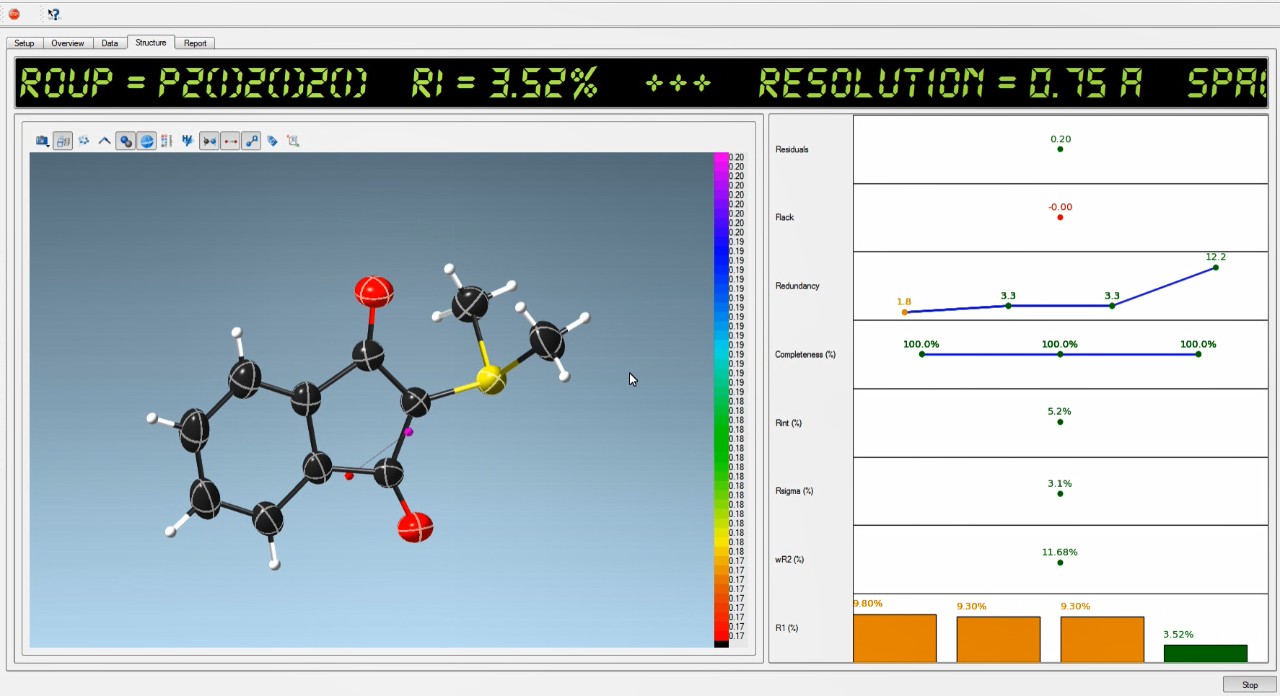Switch to the Setup tab
This screenshot has height=696, width=1280.
click(x=23, y=42)
